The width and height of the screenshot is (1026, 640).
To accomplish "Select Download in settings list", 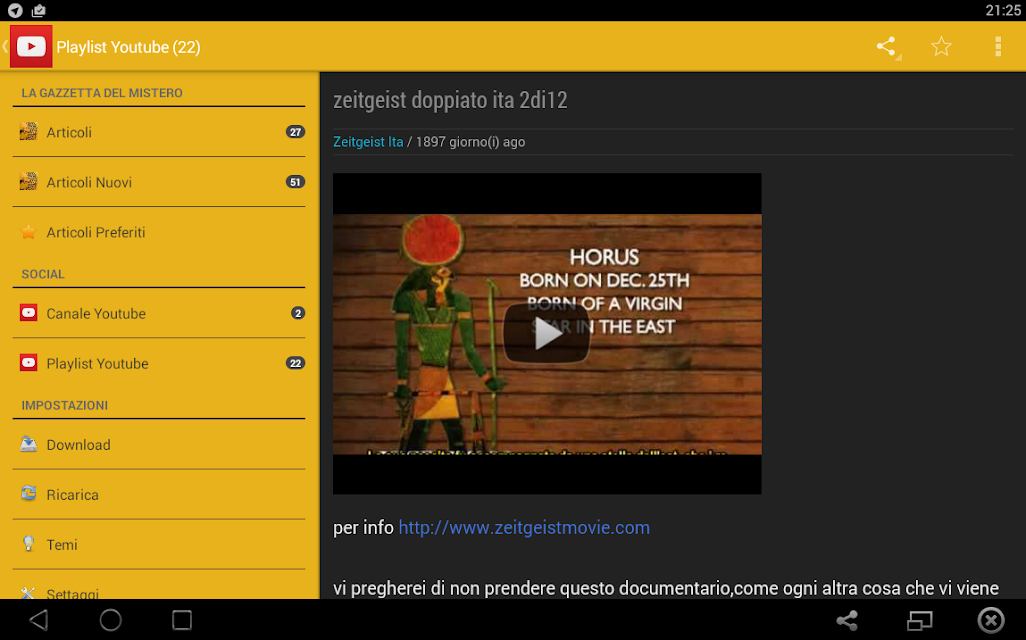I will tap(159, 445).
